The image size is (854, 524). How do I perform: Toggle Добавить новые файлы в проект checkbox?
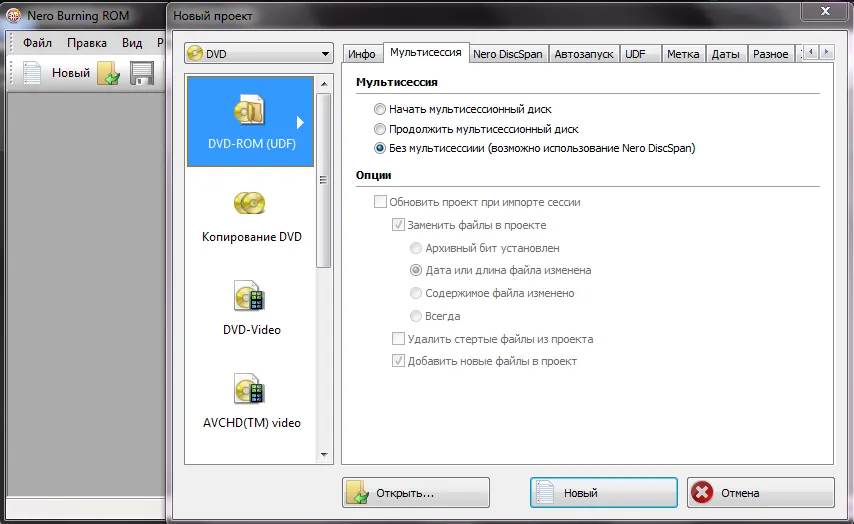pos(398,361)
